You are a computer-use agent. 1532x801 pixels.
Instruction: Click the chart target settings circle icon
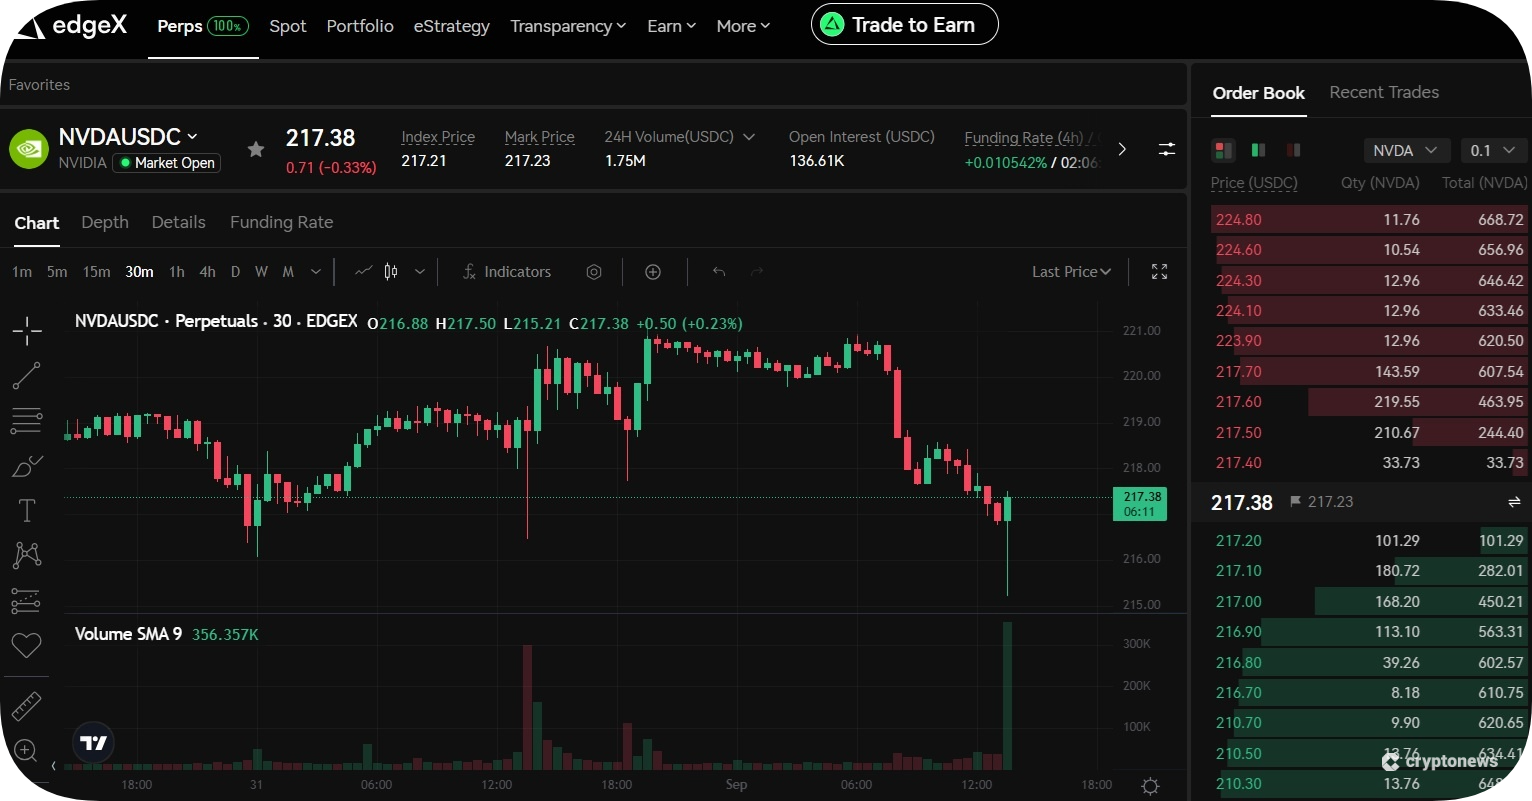click(594, 272)
